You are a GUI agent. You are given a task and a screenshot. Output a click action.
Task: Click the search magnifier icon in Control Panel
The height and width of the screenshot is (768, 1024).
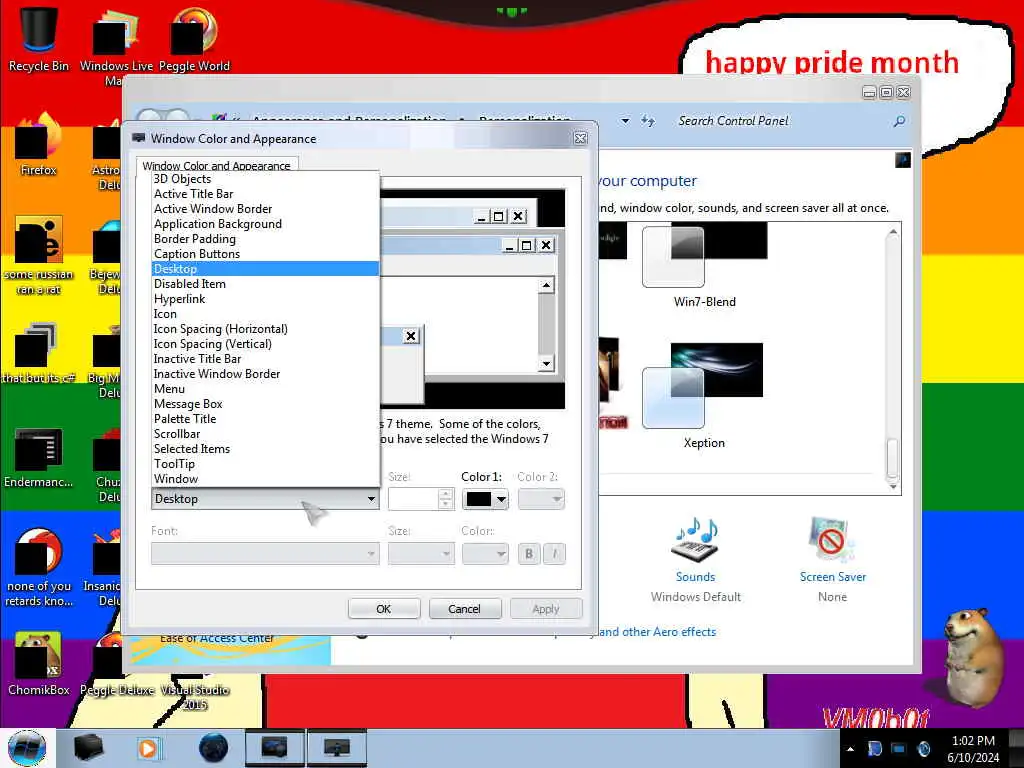point(899,121)
